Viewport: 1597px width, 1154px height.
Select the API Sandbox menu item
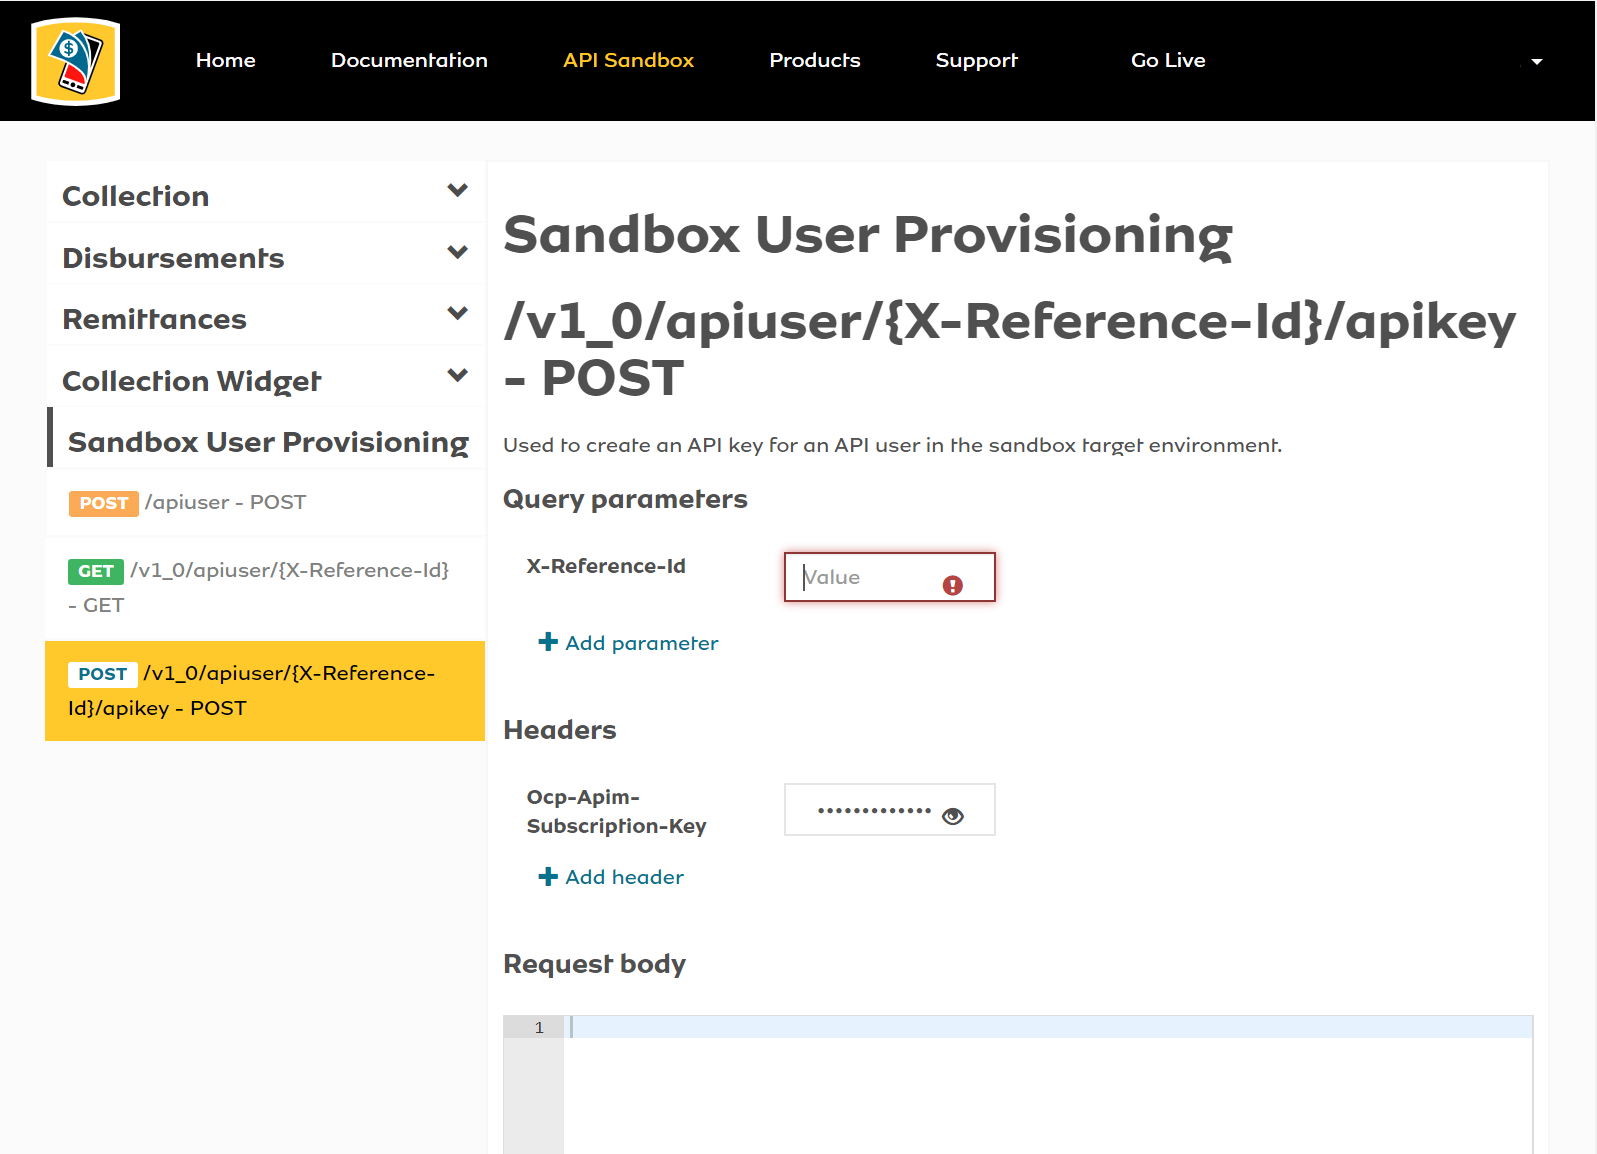coord(628,60)
